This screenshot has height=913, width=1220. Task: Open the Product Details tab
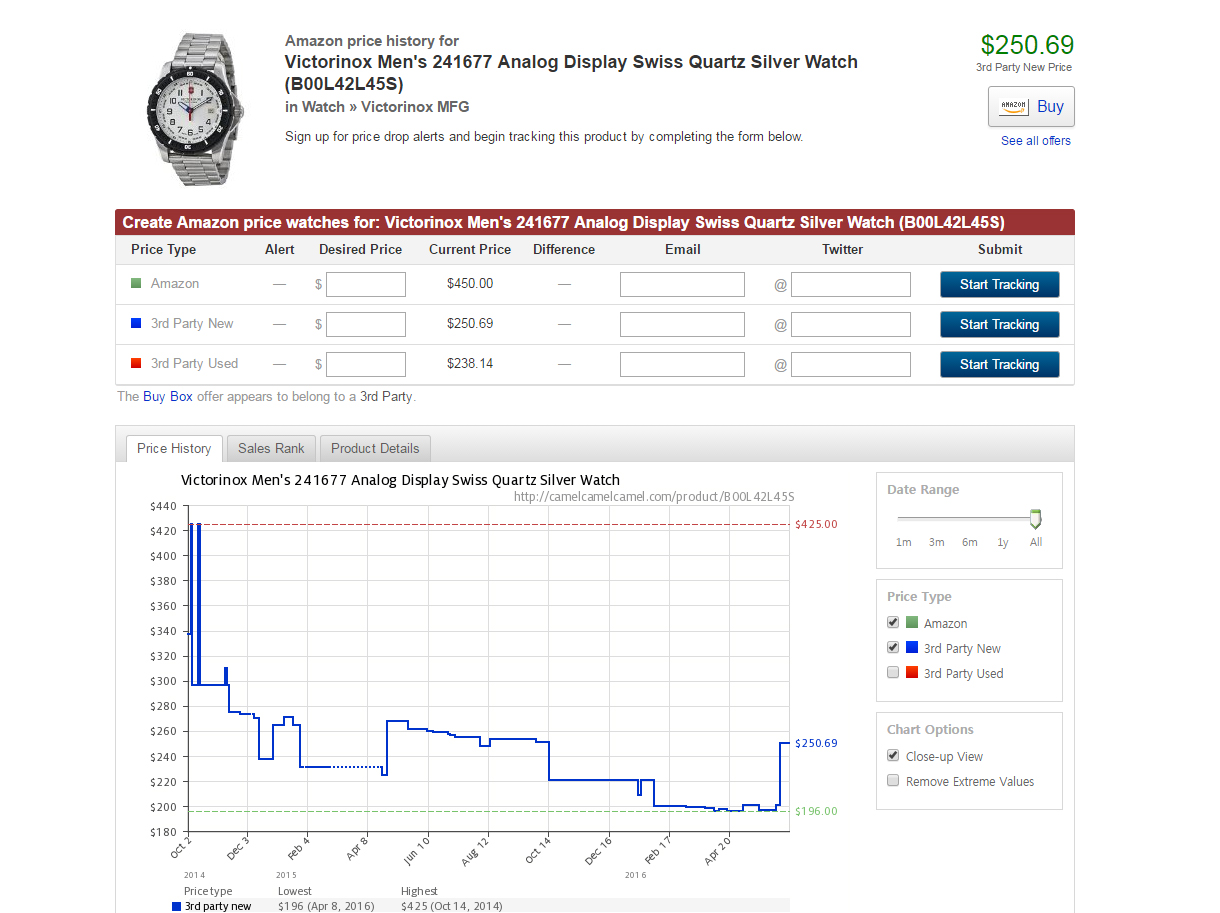(376, 448)
